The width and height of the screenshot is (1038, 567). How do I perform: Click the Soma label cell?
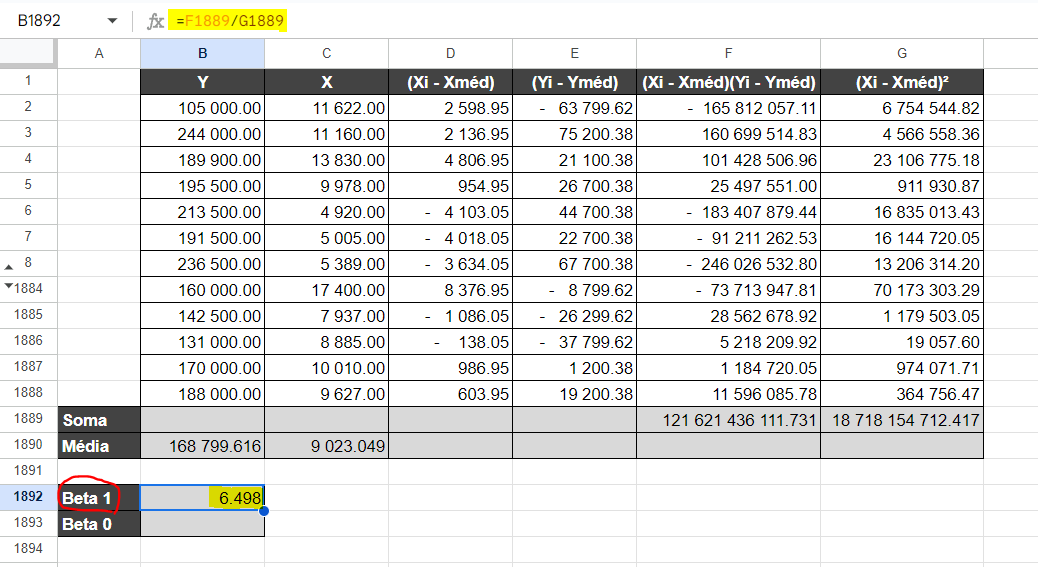tap(99, 419)
